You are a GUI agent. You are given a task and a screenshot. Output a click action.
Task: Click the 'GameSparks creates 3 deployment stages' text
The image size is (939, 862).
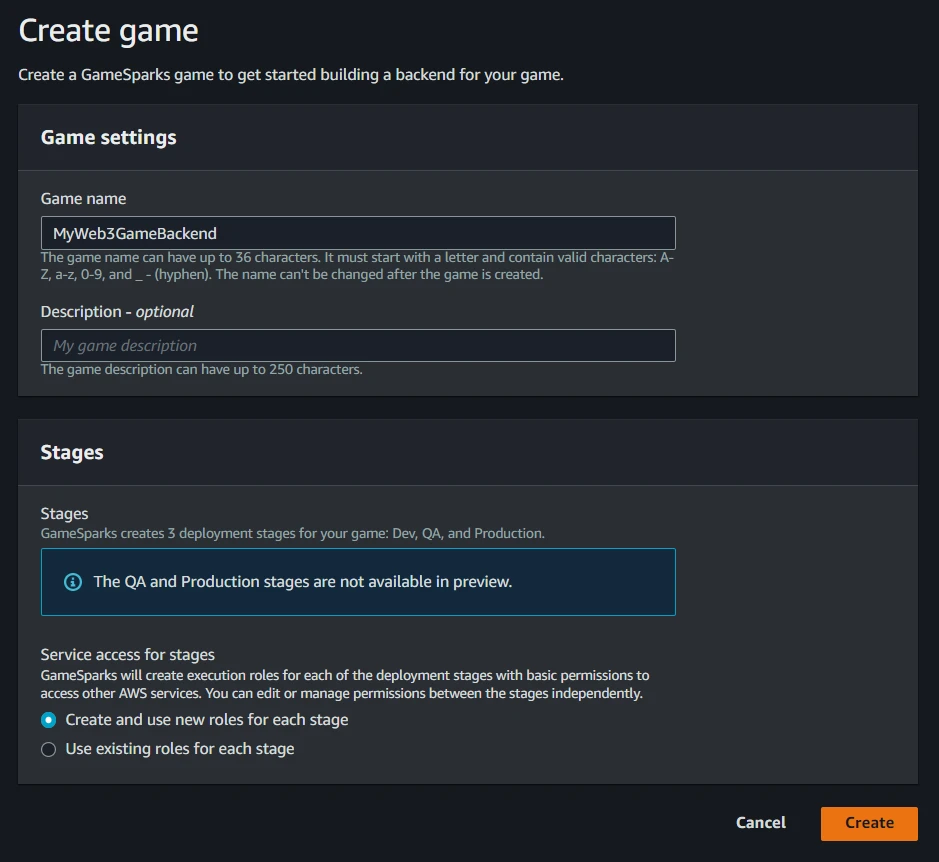coord(292,534)
